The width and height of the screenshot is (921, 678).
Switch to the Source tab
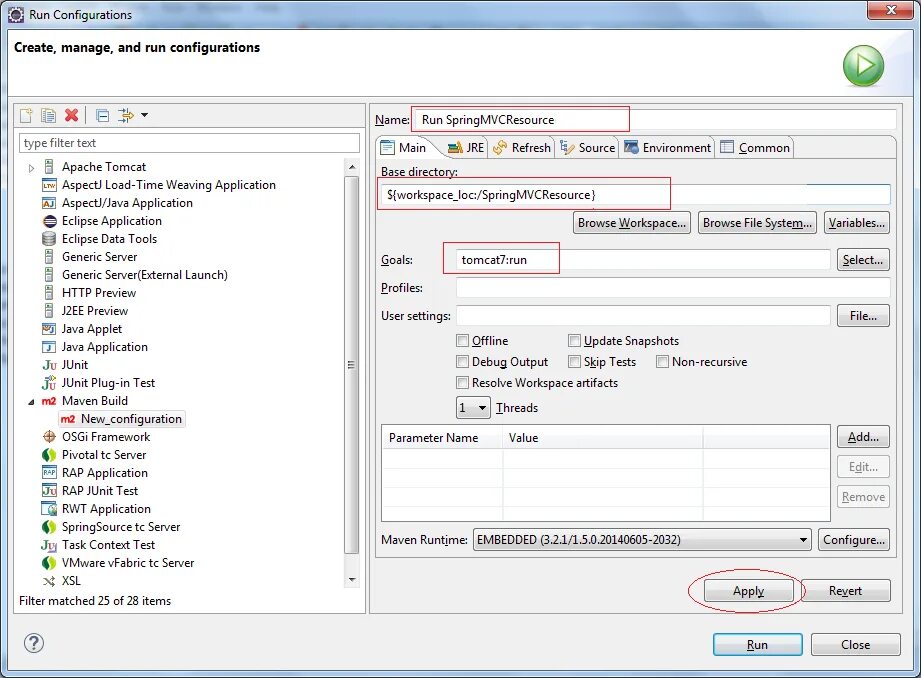point(587,147)
